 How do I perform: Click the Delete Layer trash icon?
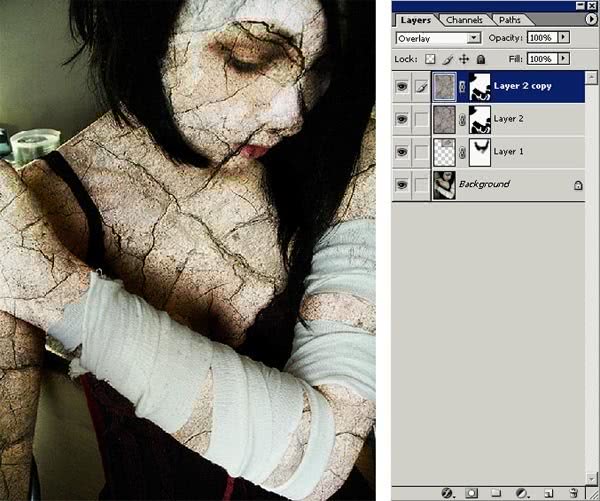(573, 493)
